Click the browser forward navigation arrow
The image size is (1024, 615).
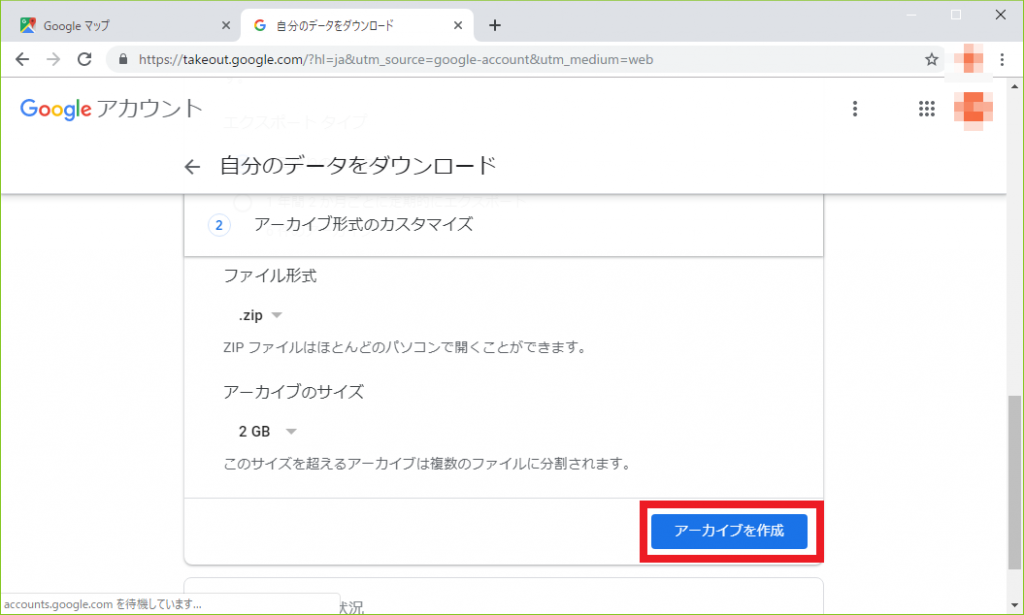point(53,60)
